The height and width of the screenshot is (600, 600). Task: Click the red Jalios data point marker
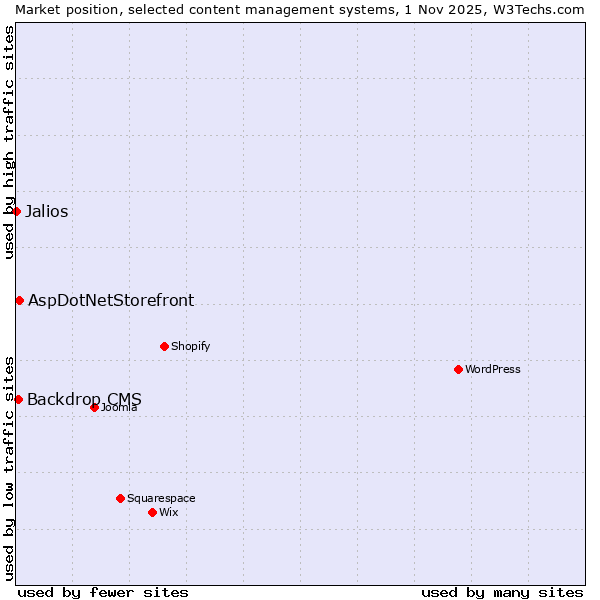coord(17,211)
